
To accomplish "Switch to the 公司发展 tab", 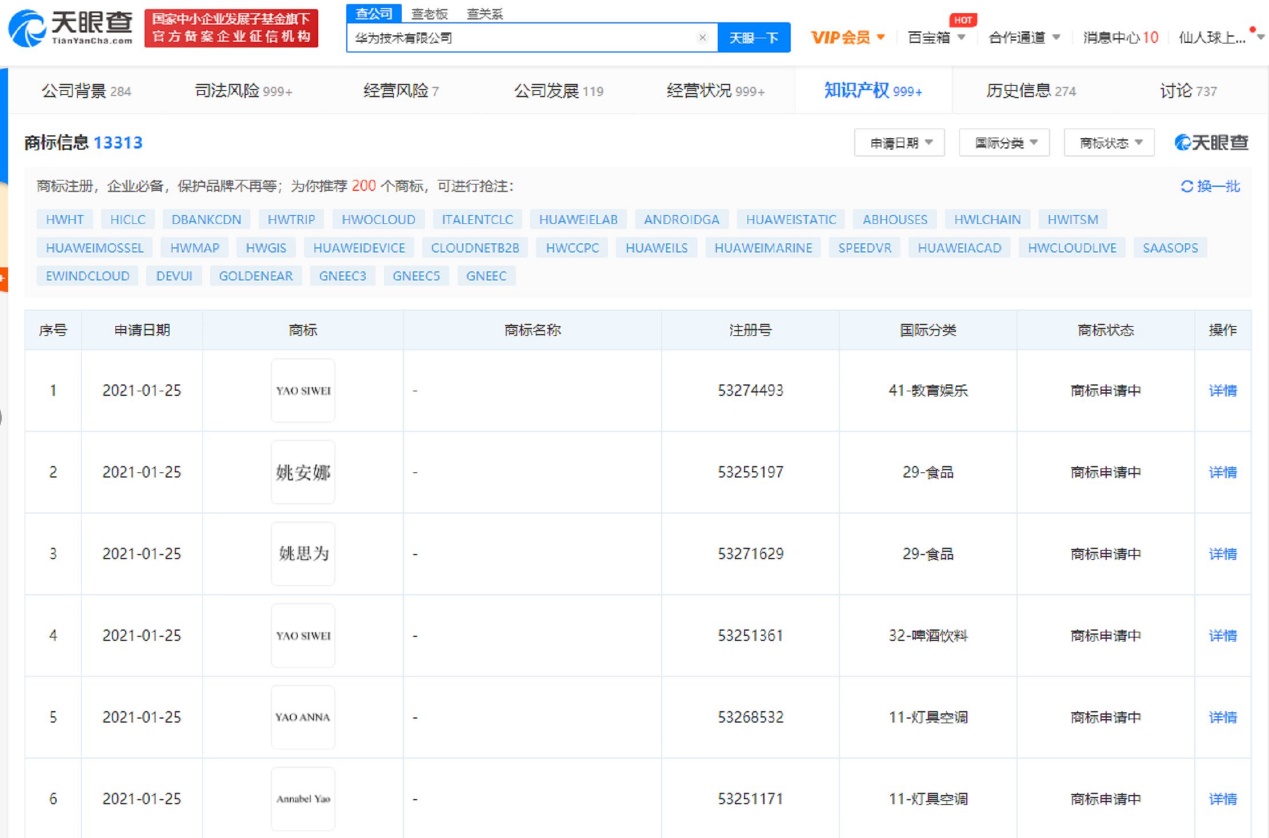I will (558, 91).
